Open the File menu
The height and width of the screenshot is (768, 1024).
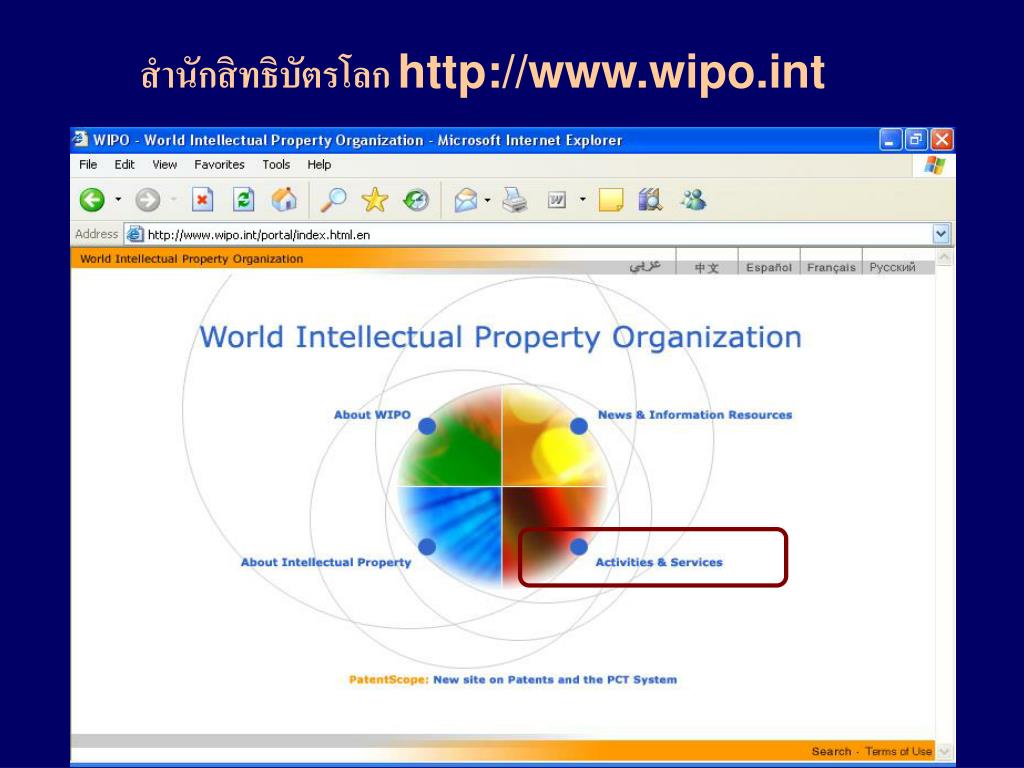click(x=88, y=165)
